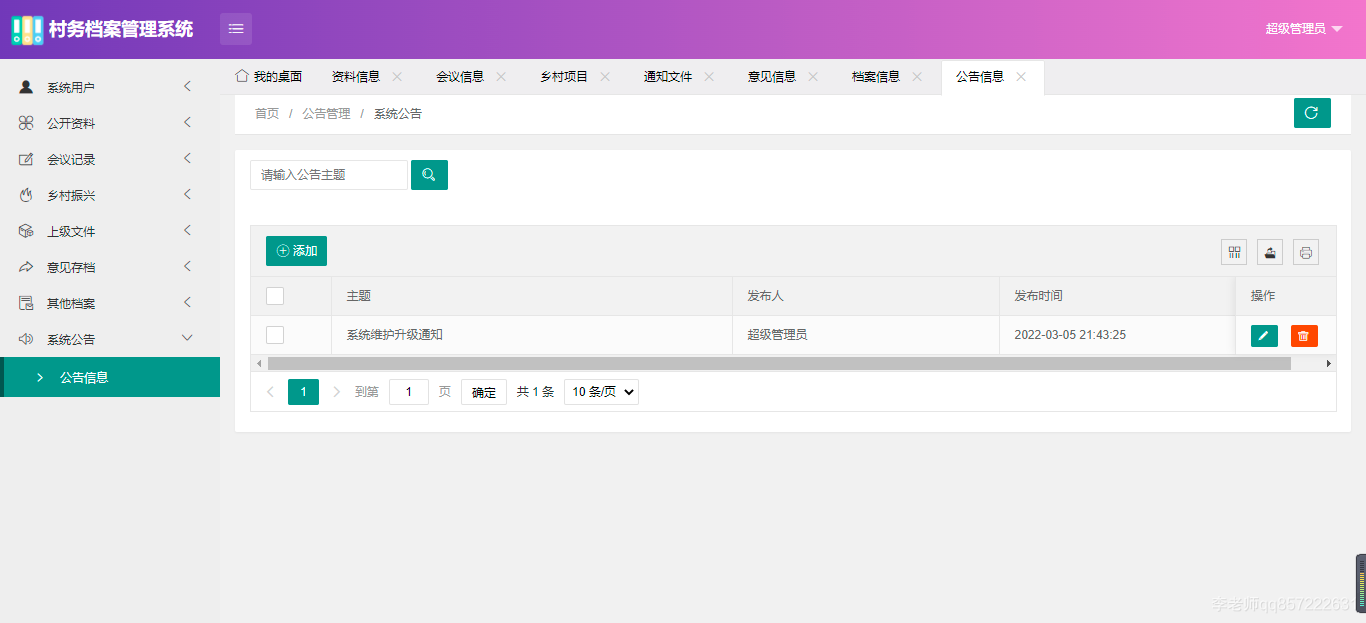Switch to the 我的桌面 tab
Screen dimensions: 1366x623
268,76
